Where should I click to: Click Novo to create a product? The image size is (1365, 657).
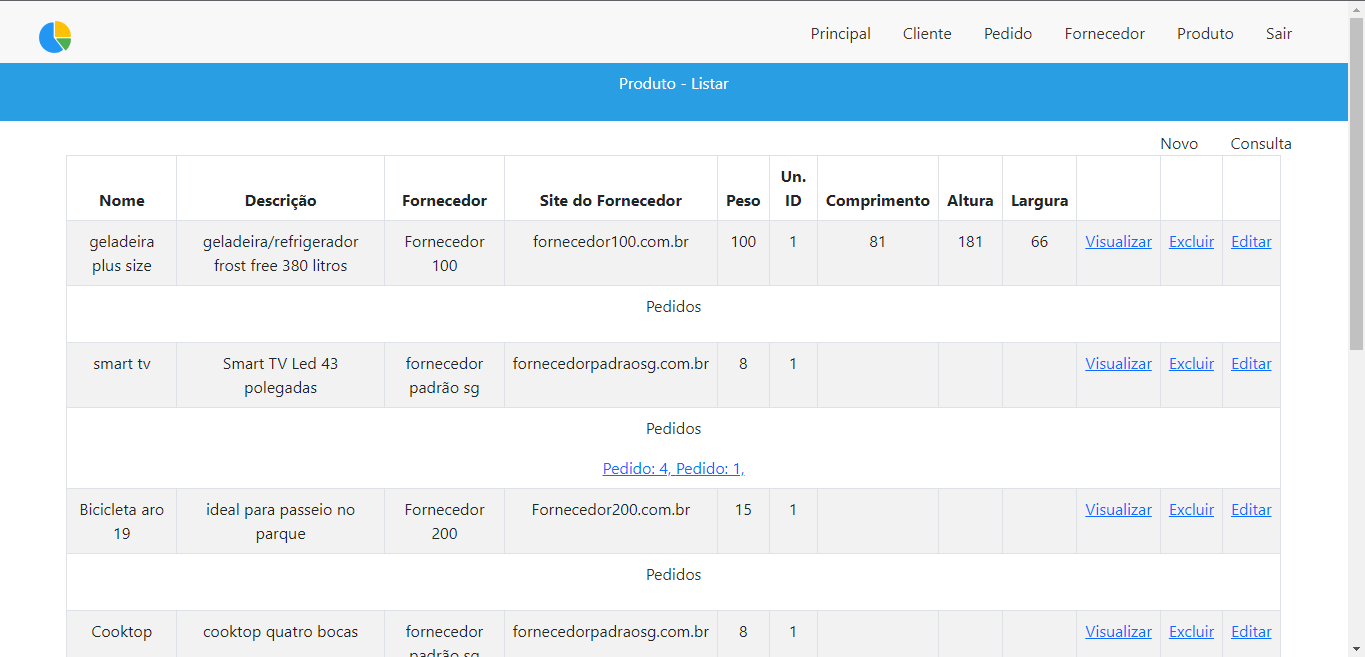pos(1179,143)
